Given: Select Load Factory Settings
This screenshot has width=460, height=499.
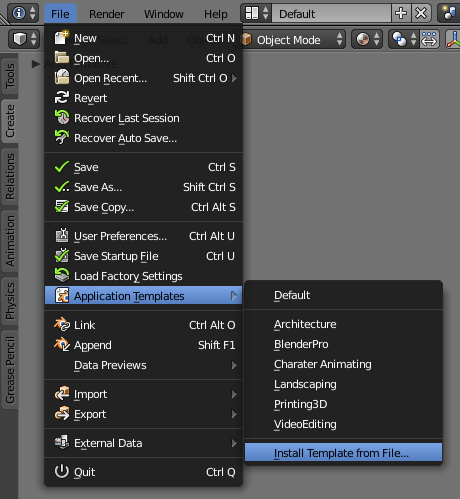Looking at the screenshot, I should coord(144,276).
